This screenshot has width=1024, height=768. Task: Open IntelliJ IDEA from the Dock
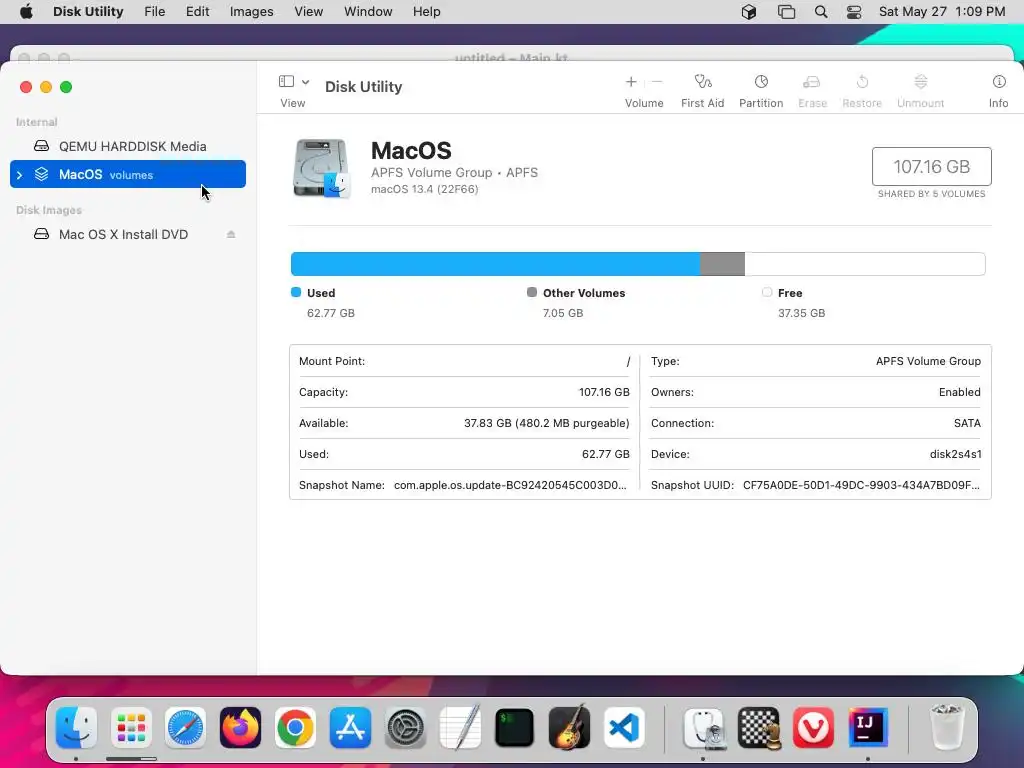pos(868,728)
